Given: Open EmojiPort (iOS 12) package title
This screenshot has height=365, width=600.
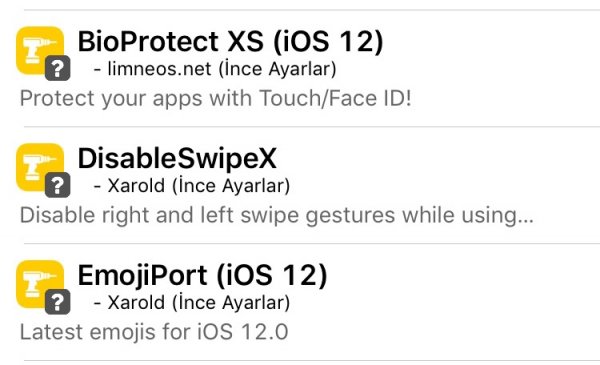Looking at the screenshot, I should [x=202, y=275].
